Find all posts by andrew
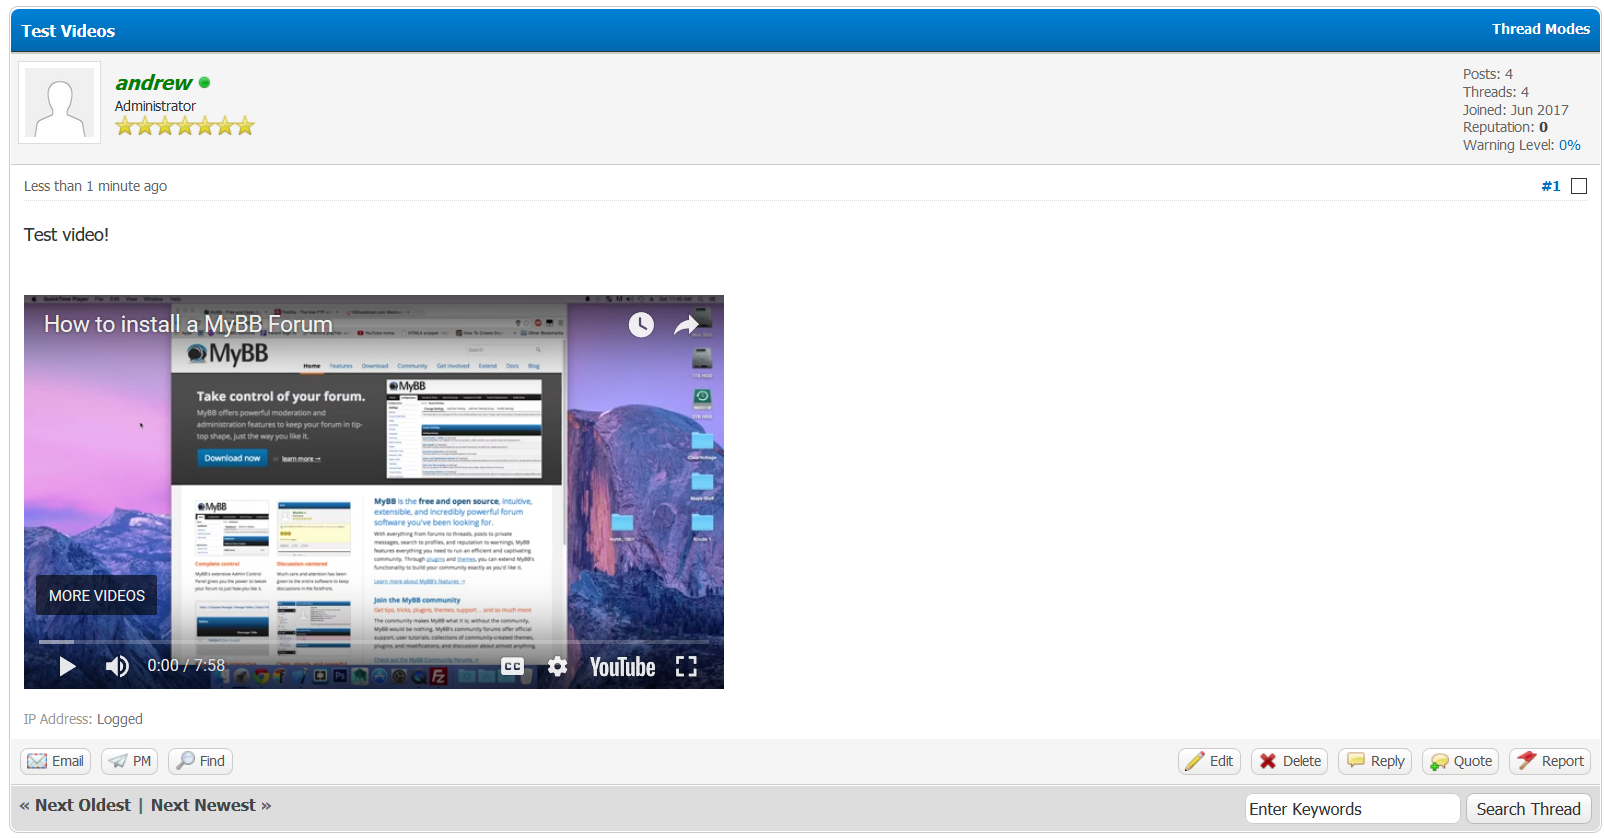 (200, 761)
